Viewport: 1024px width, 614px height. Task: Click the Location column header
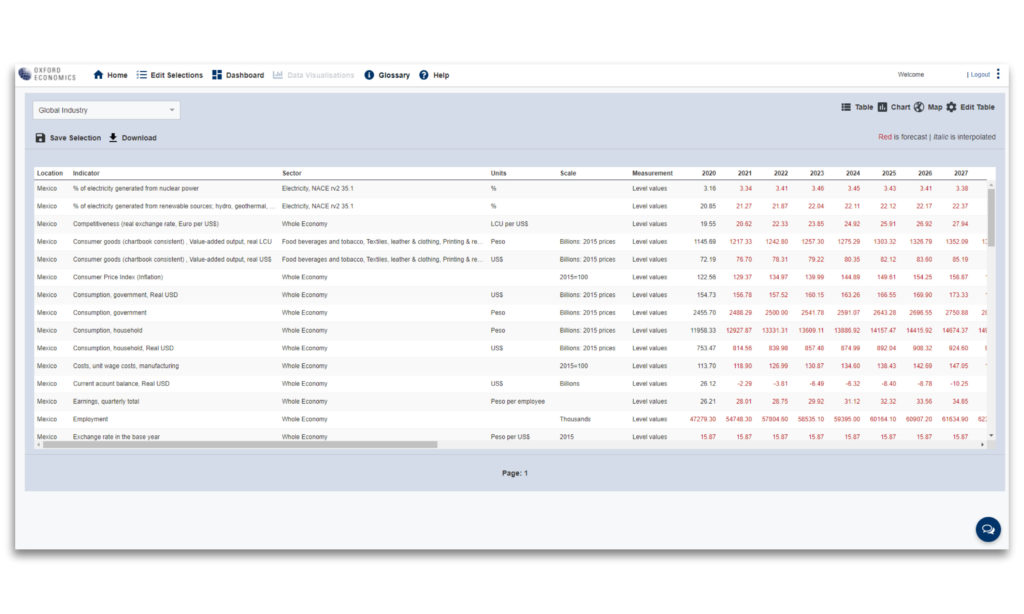click(x=50, y=173)
